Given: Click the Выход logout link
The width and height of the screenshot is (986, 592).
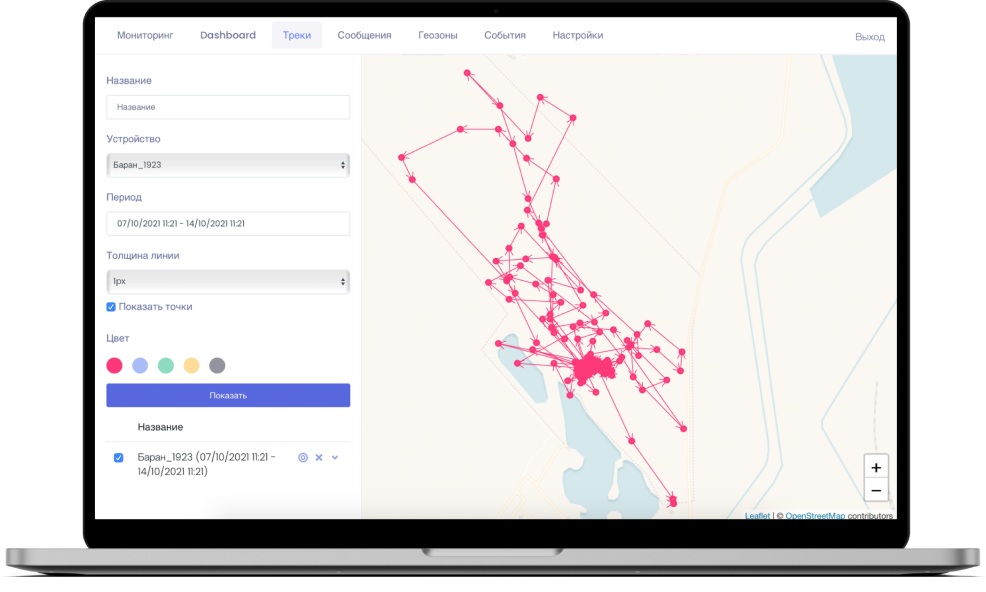Looking at the screenshot, I should coord(870,37).
